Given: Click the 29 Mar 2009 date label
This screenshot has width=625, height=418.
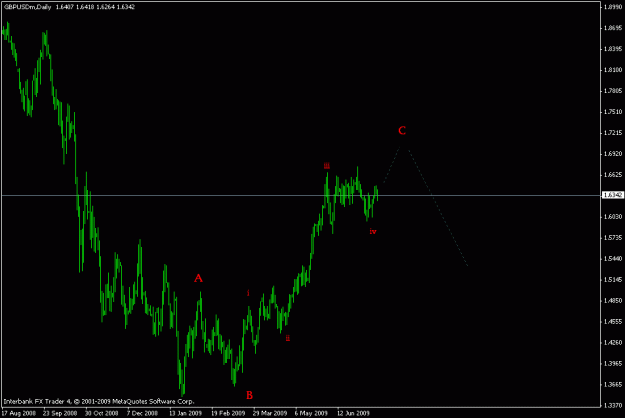Looking at the screenshot, I should click(x=270, y=413).
